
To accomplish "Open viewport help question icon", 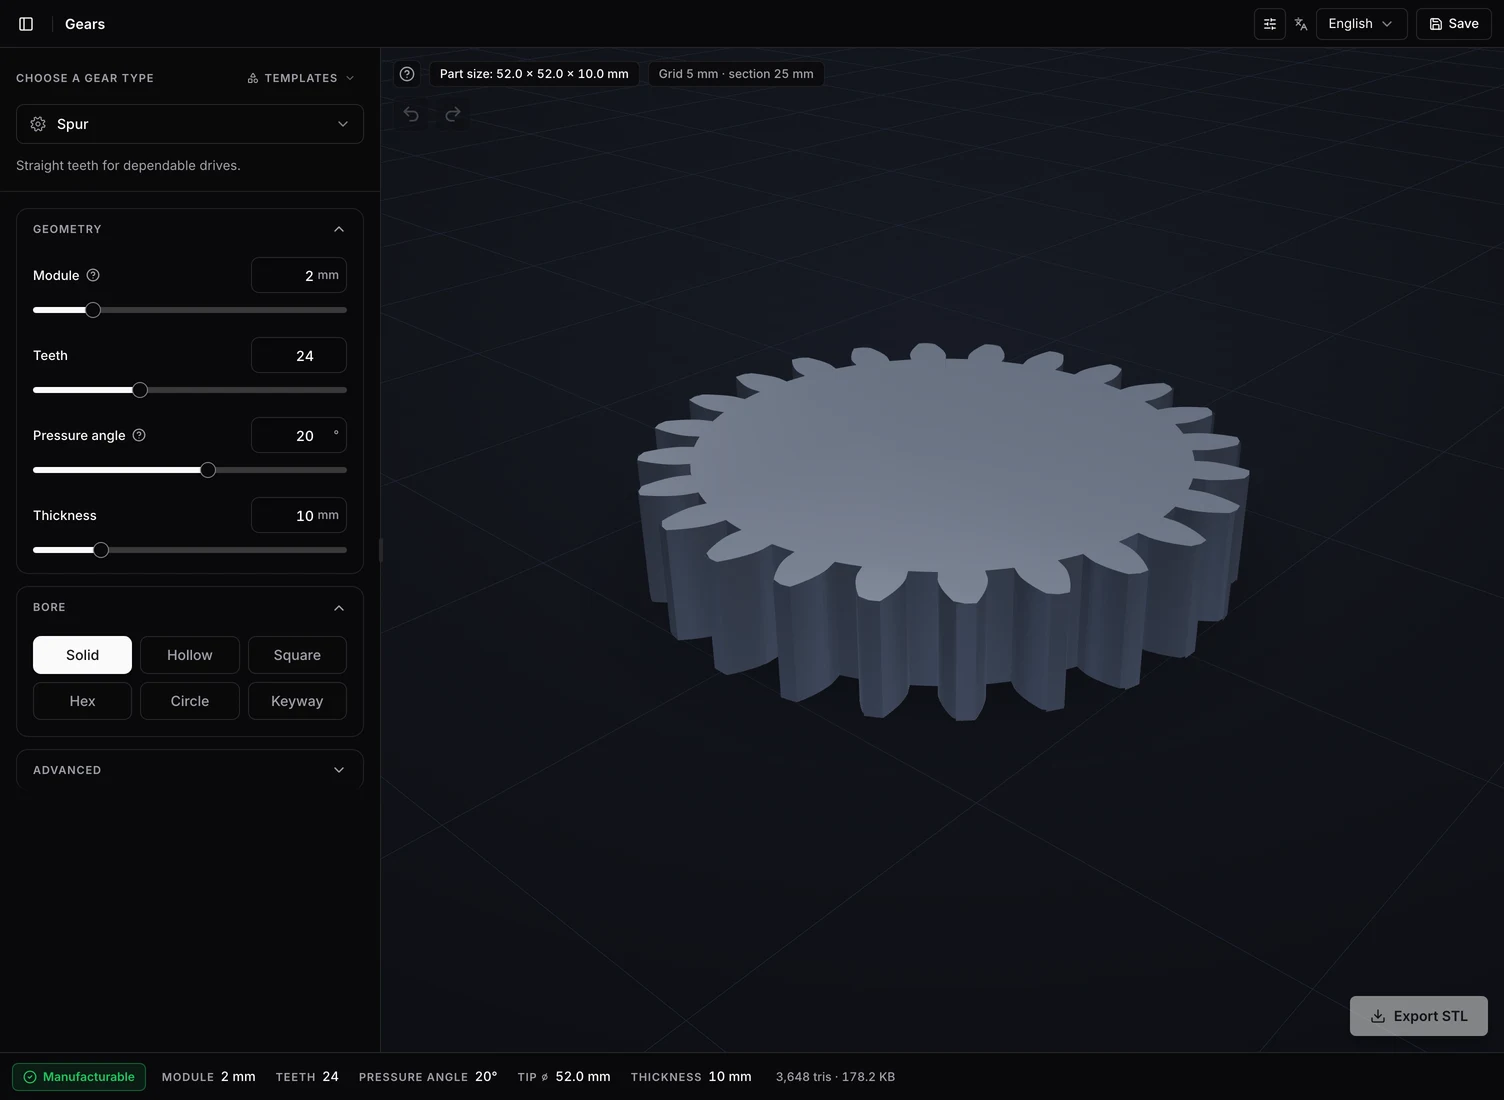I will 407,74.
